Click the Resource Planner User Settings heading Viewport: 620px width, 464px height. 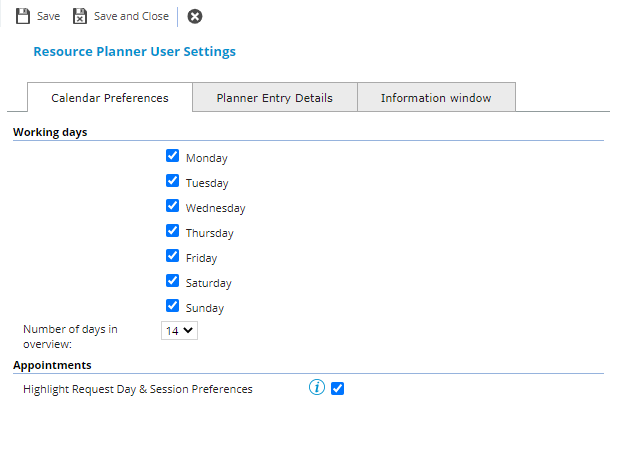tap(135, 51)
